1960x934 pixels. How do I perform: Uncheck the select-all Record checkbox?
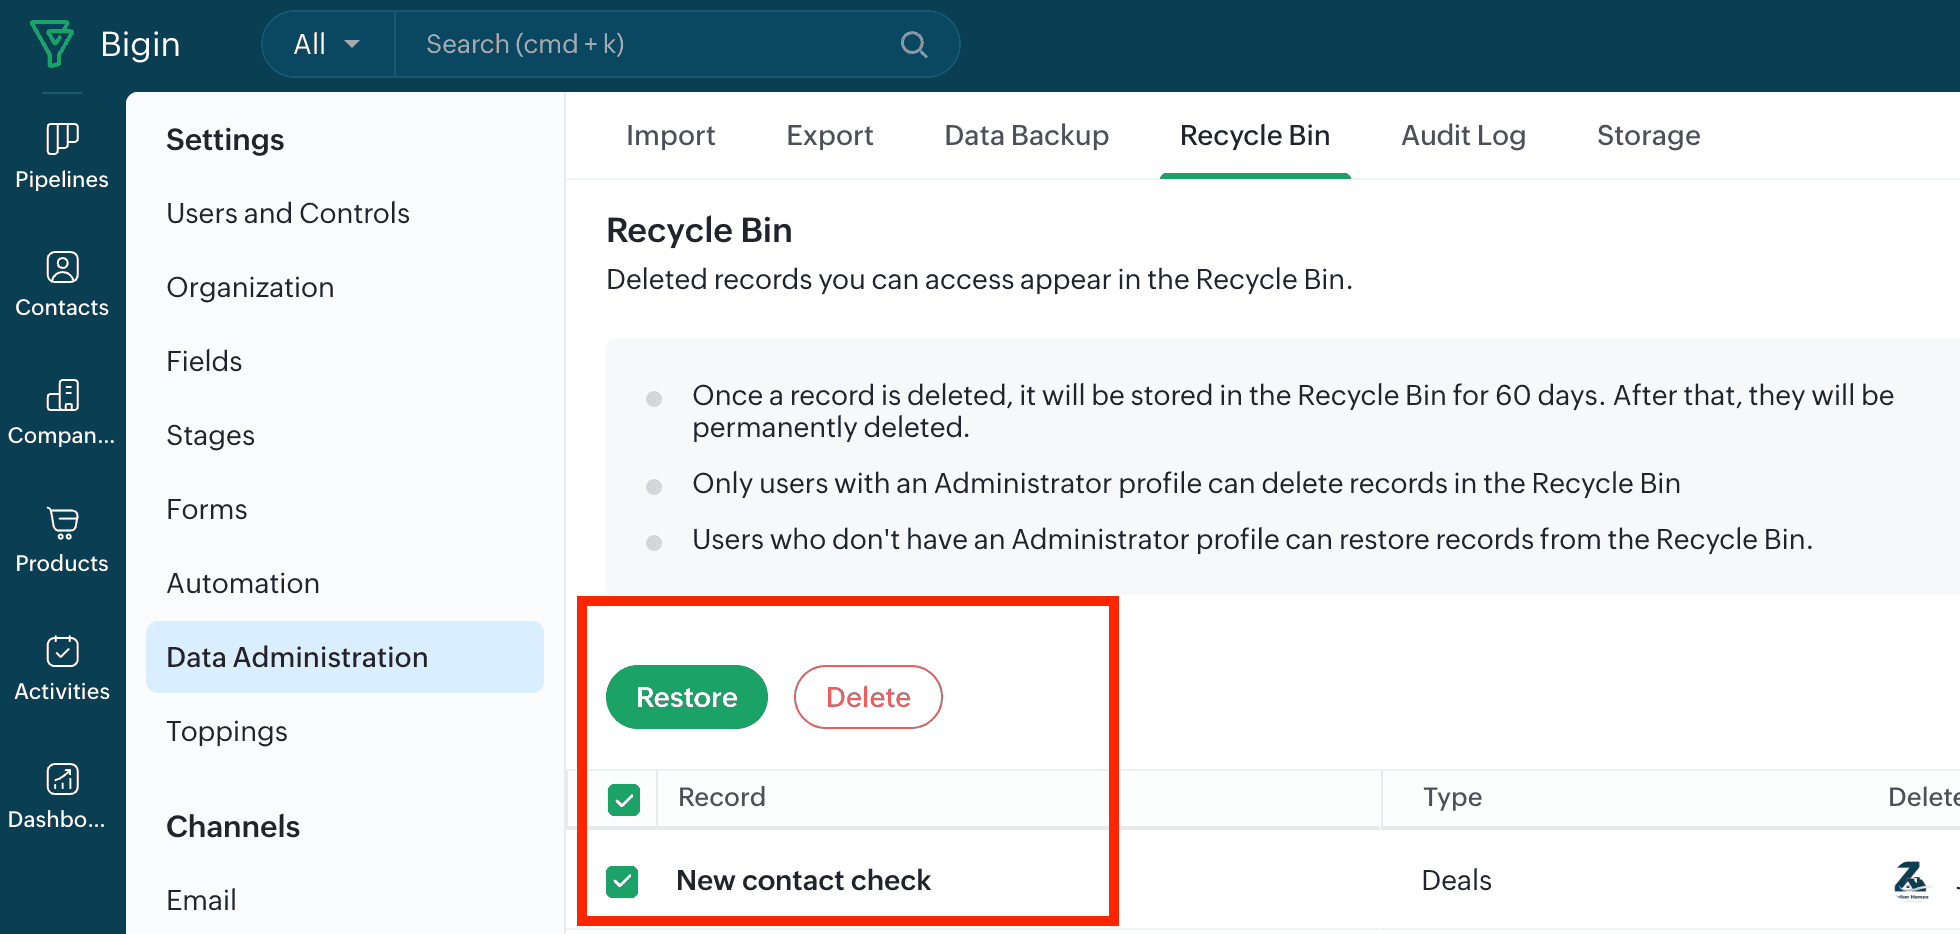tap(624, 799)
